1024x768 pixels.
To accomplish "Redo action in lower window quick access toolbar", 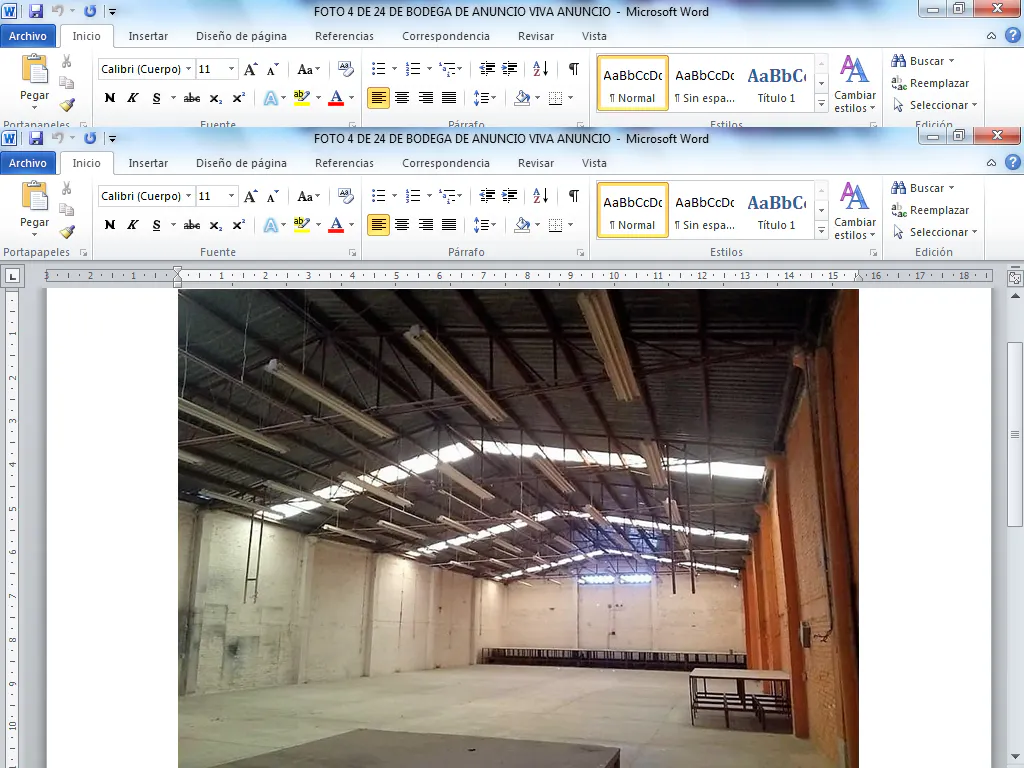I will [90, 138].
